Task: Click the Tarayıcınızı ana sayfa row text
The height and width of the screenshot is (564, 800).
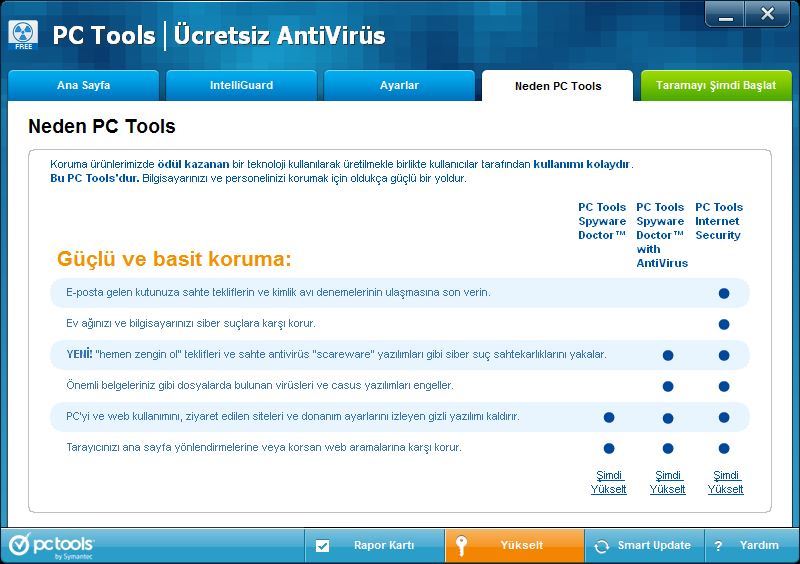Action: point(264,448)
